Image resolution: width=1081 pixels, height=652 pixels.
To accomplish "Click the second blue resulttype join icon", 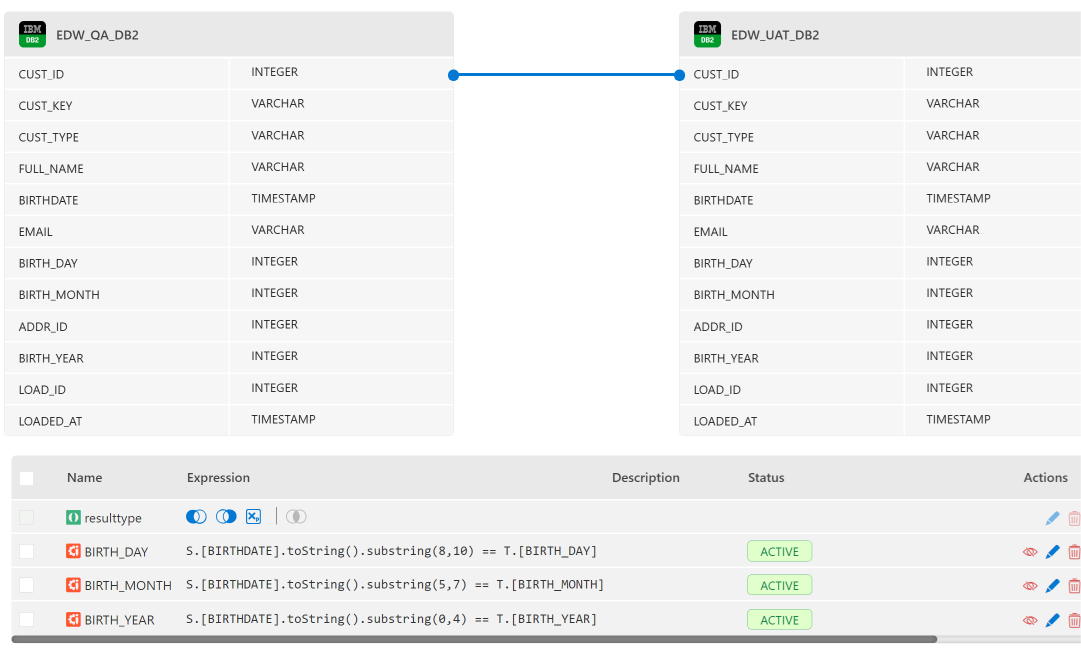I will click(226, 517).
